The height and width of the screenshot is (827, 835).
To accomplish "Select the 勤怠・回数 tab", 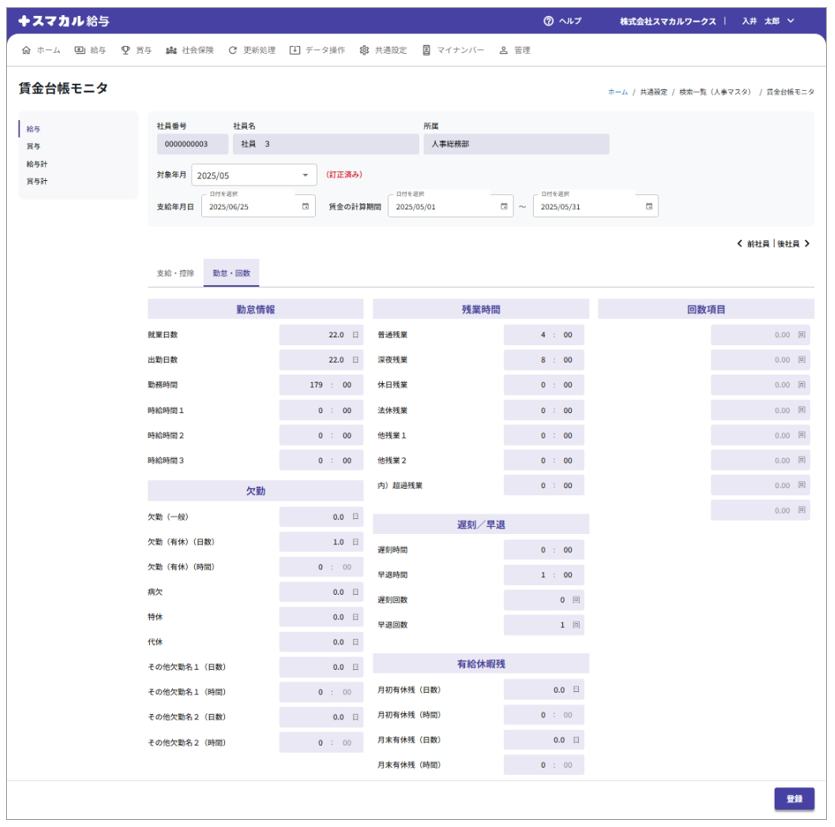I will point(231,273).
